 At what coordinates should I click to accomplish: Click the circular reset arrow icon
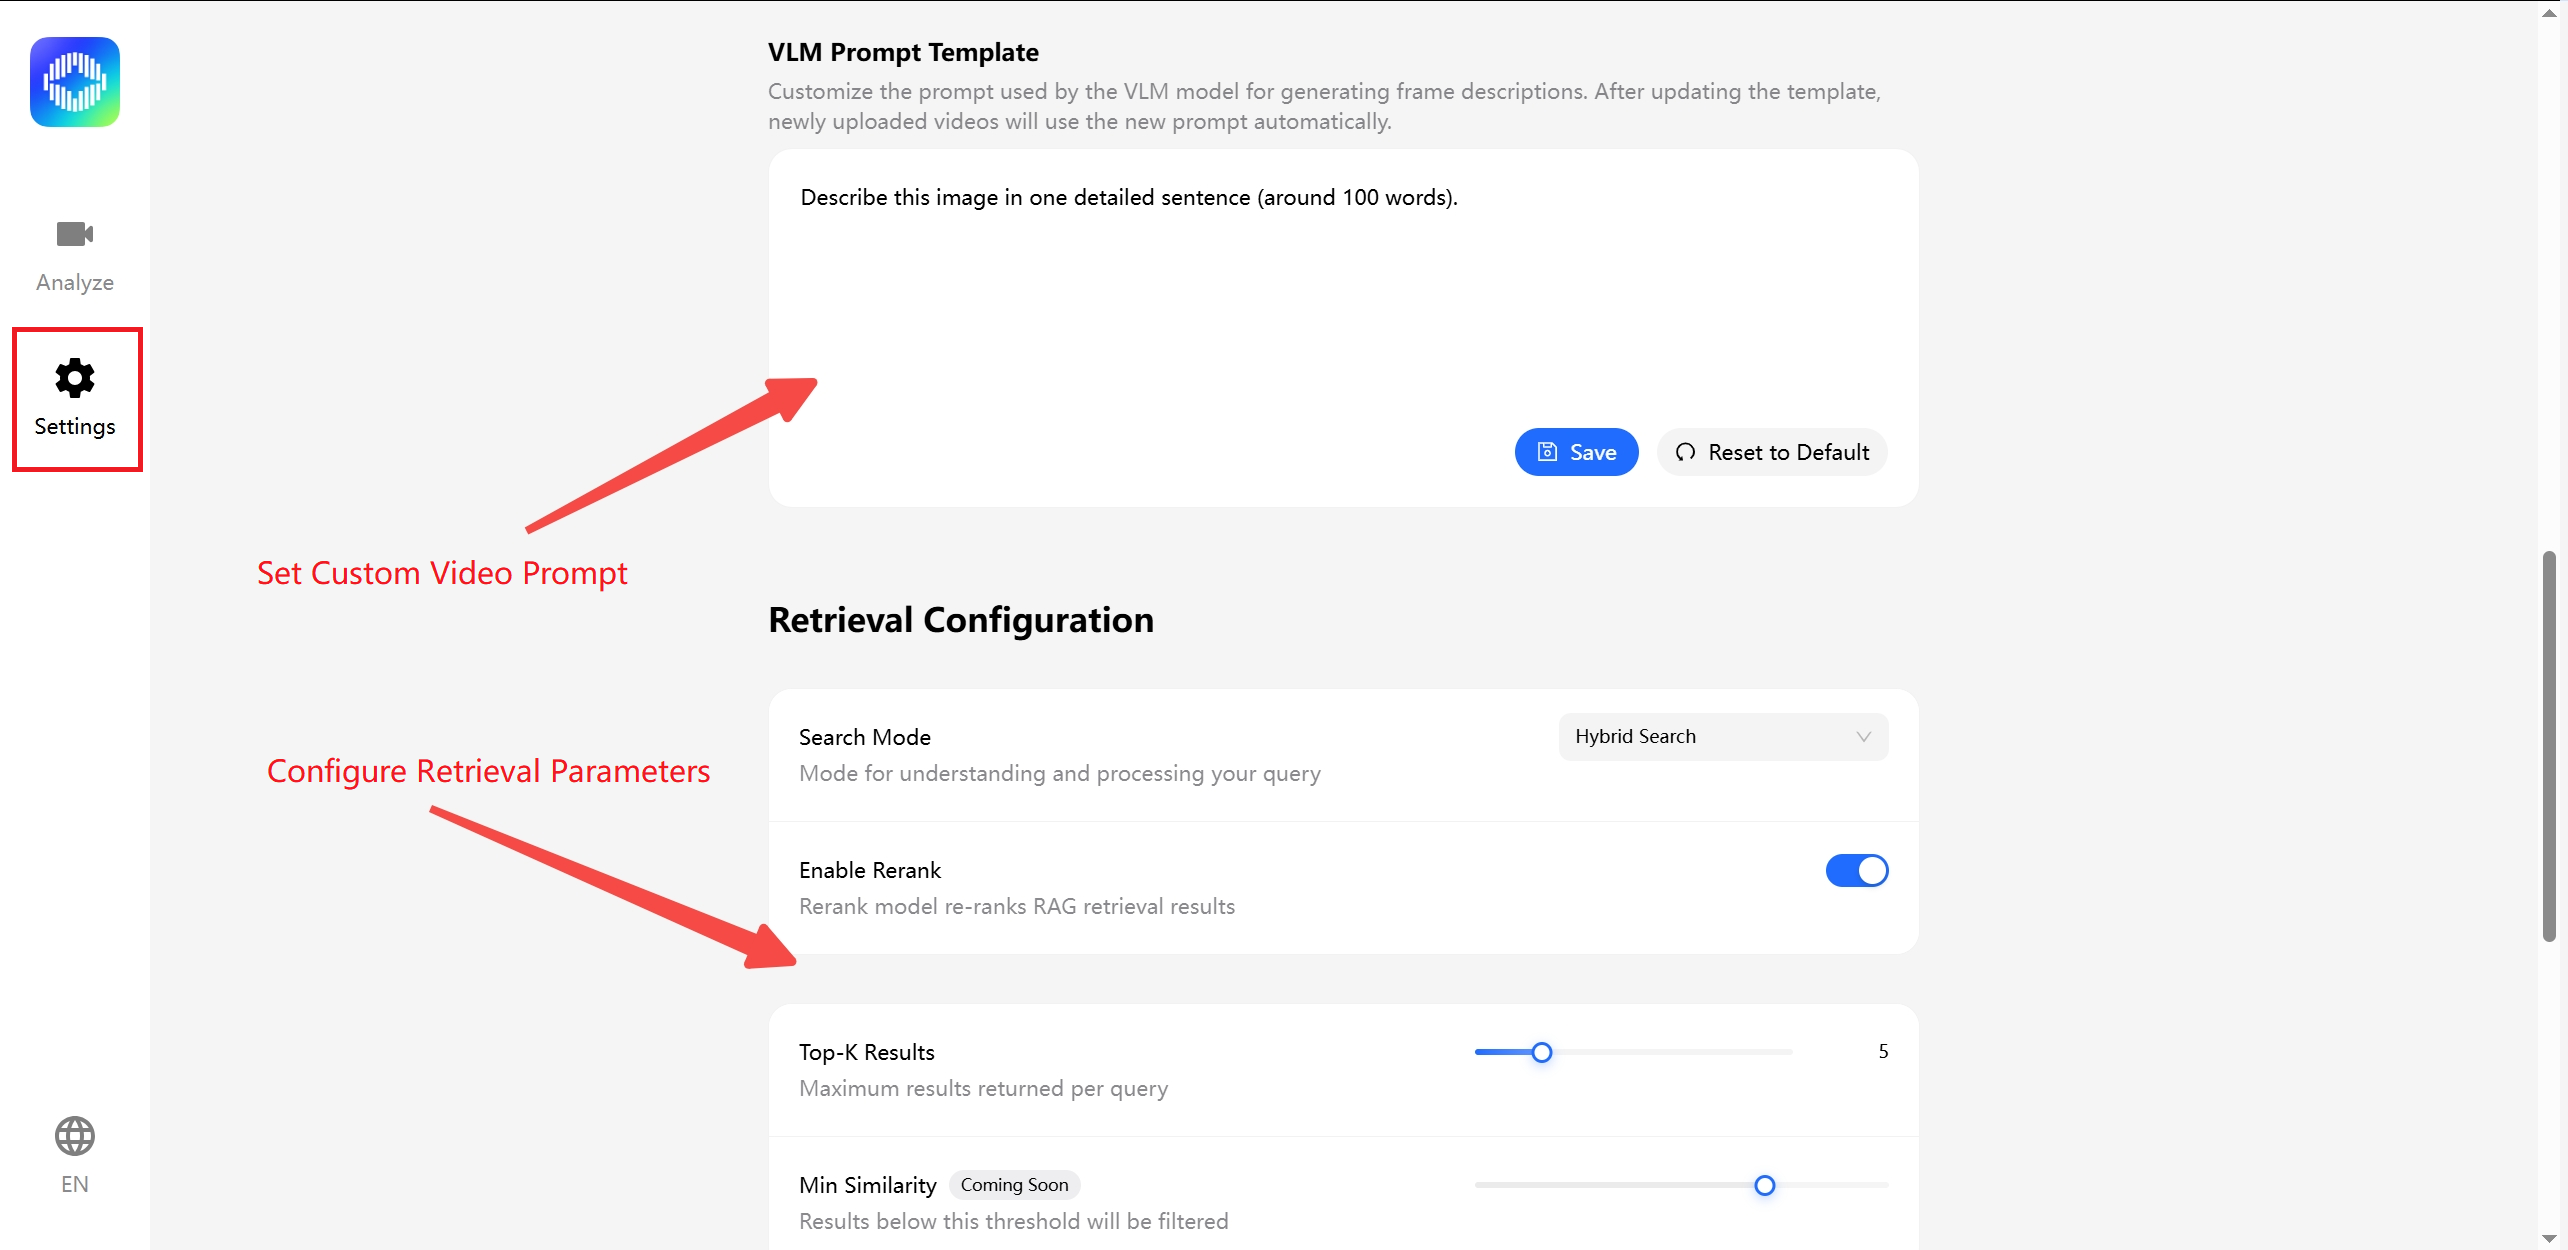click(x=1685, y=452)
